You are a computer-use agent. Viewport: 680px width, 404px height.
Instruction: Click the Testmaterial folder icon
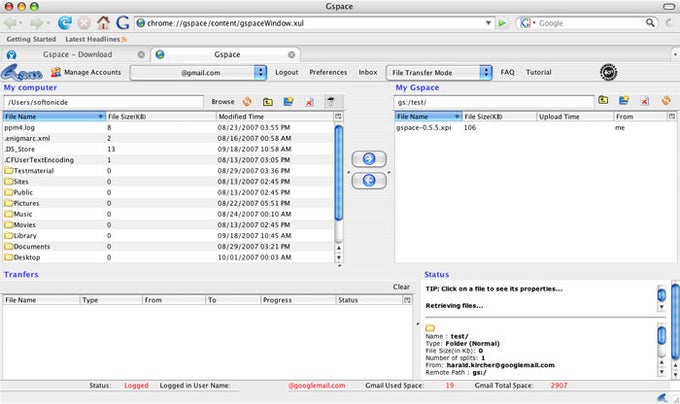(x=9, y=171)
